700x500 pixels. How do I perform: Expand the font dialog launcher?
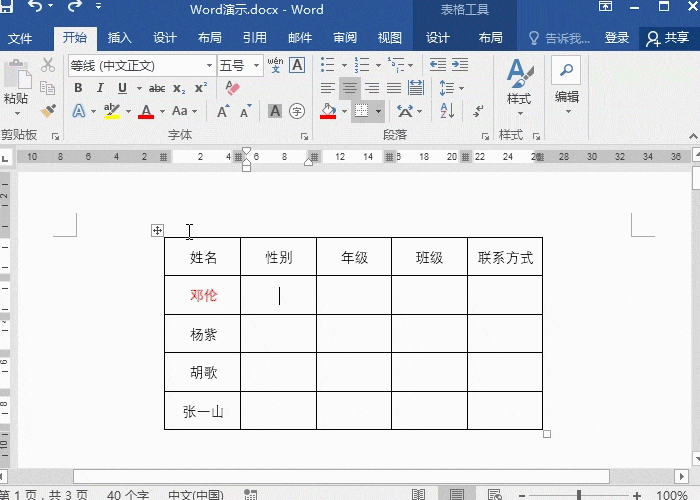pos(304,137)
